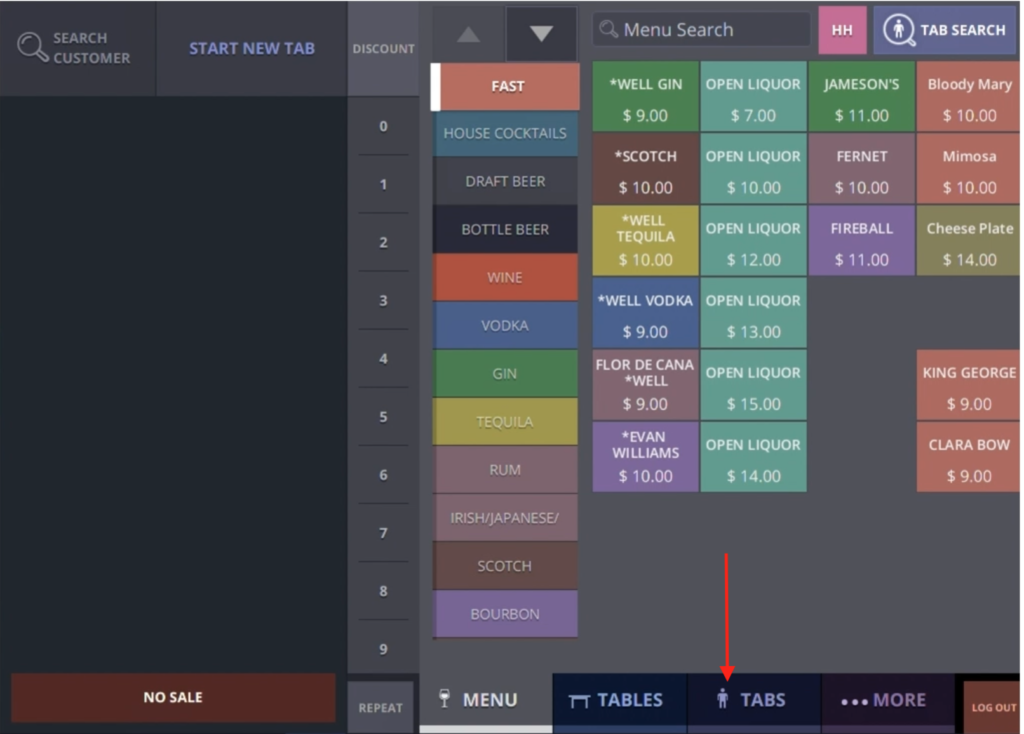The height and width of the screenshot is (734, 1024).
Task: Open the WINE category list
Action: [x=504, y=277]
